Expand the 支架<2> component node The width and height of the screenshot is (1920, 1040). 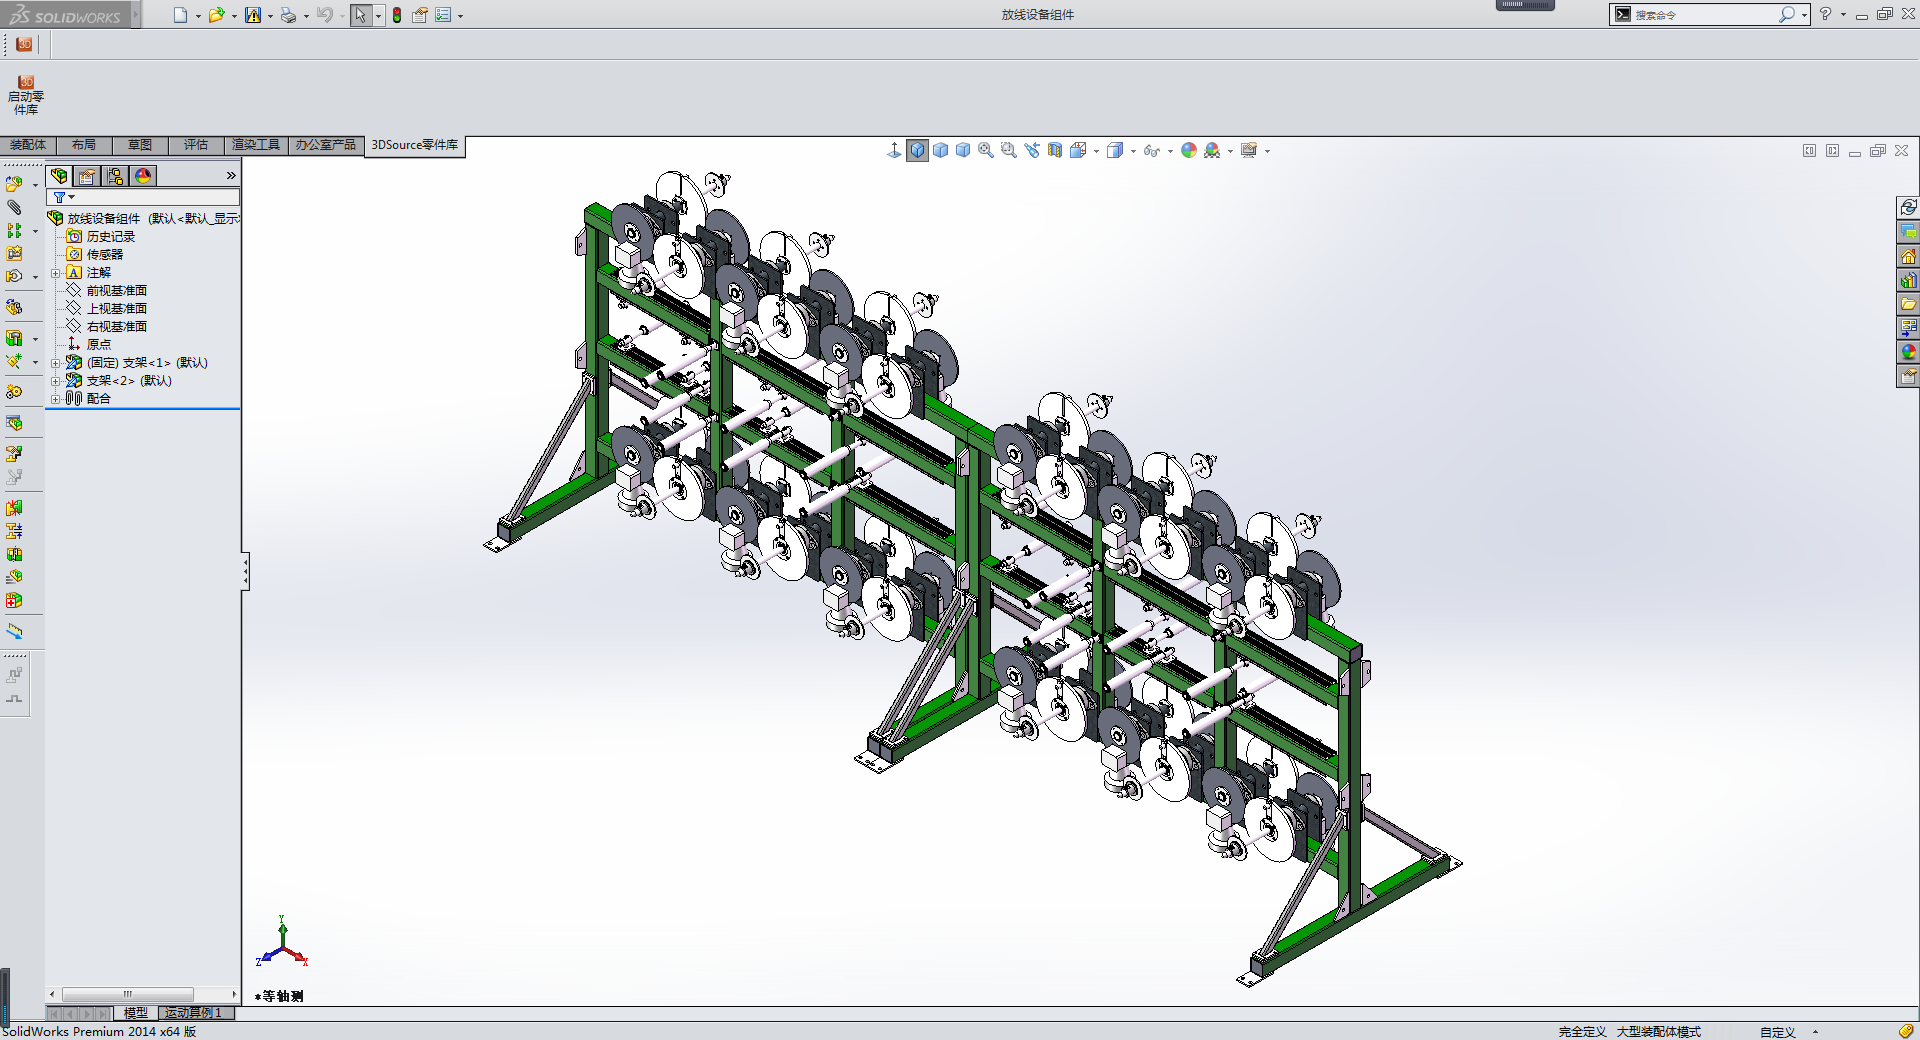56,381
